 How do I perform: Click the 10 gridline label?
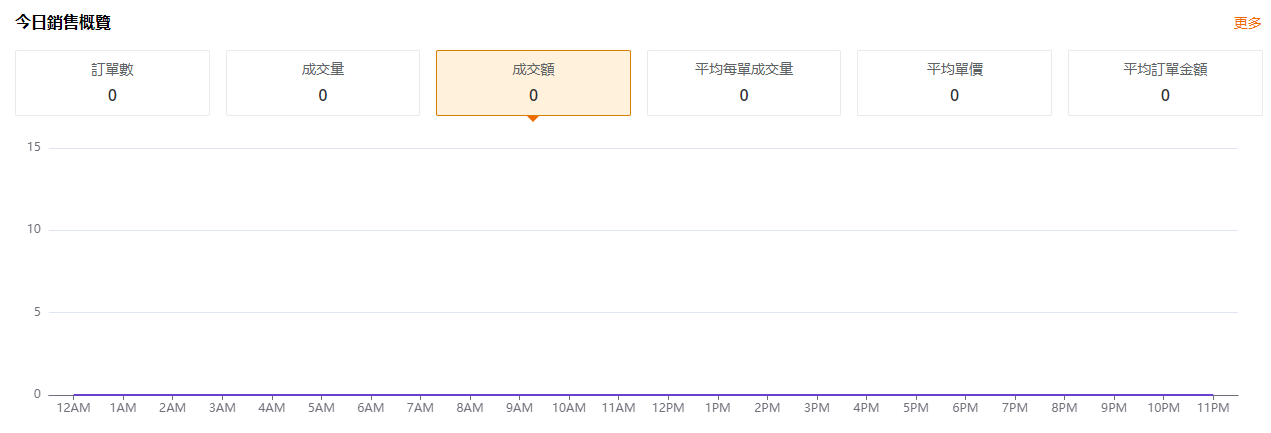pos(34,230)
